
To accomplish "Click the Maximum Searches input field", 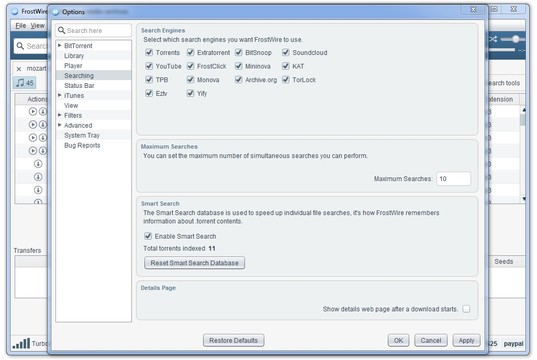I will pos(453,179).
